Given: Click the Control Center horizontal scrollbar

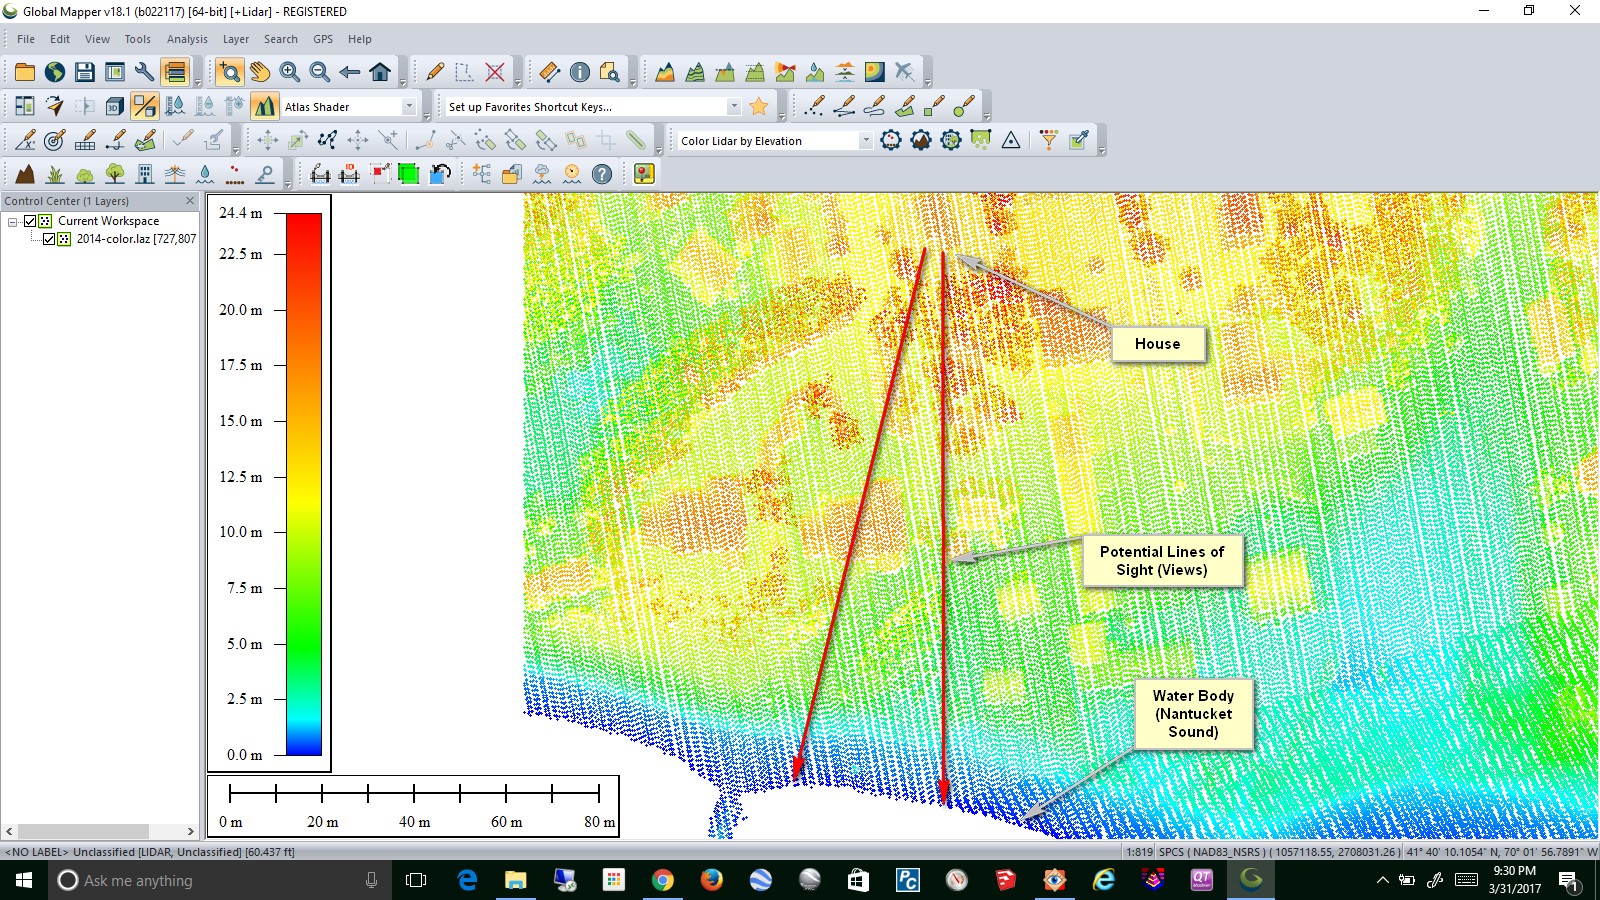Looking at the screenshot, I should [x=84, y=831].
